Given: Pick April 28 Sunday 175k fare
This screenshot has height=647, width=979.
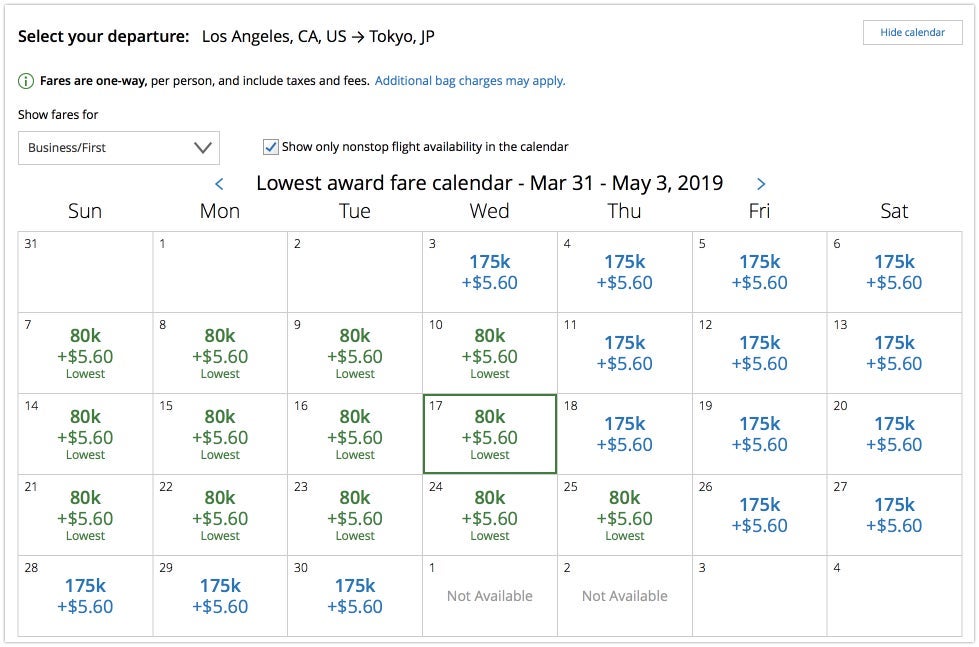Looking at the screenshot, I should coord(85,596).
